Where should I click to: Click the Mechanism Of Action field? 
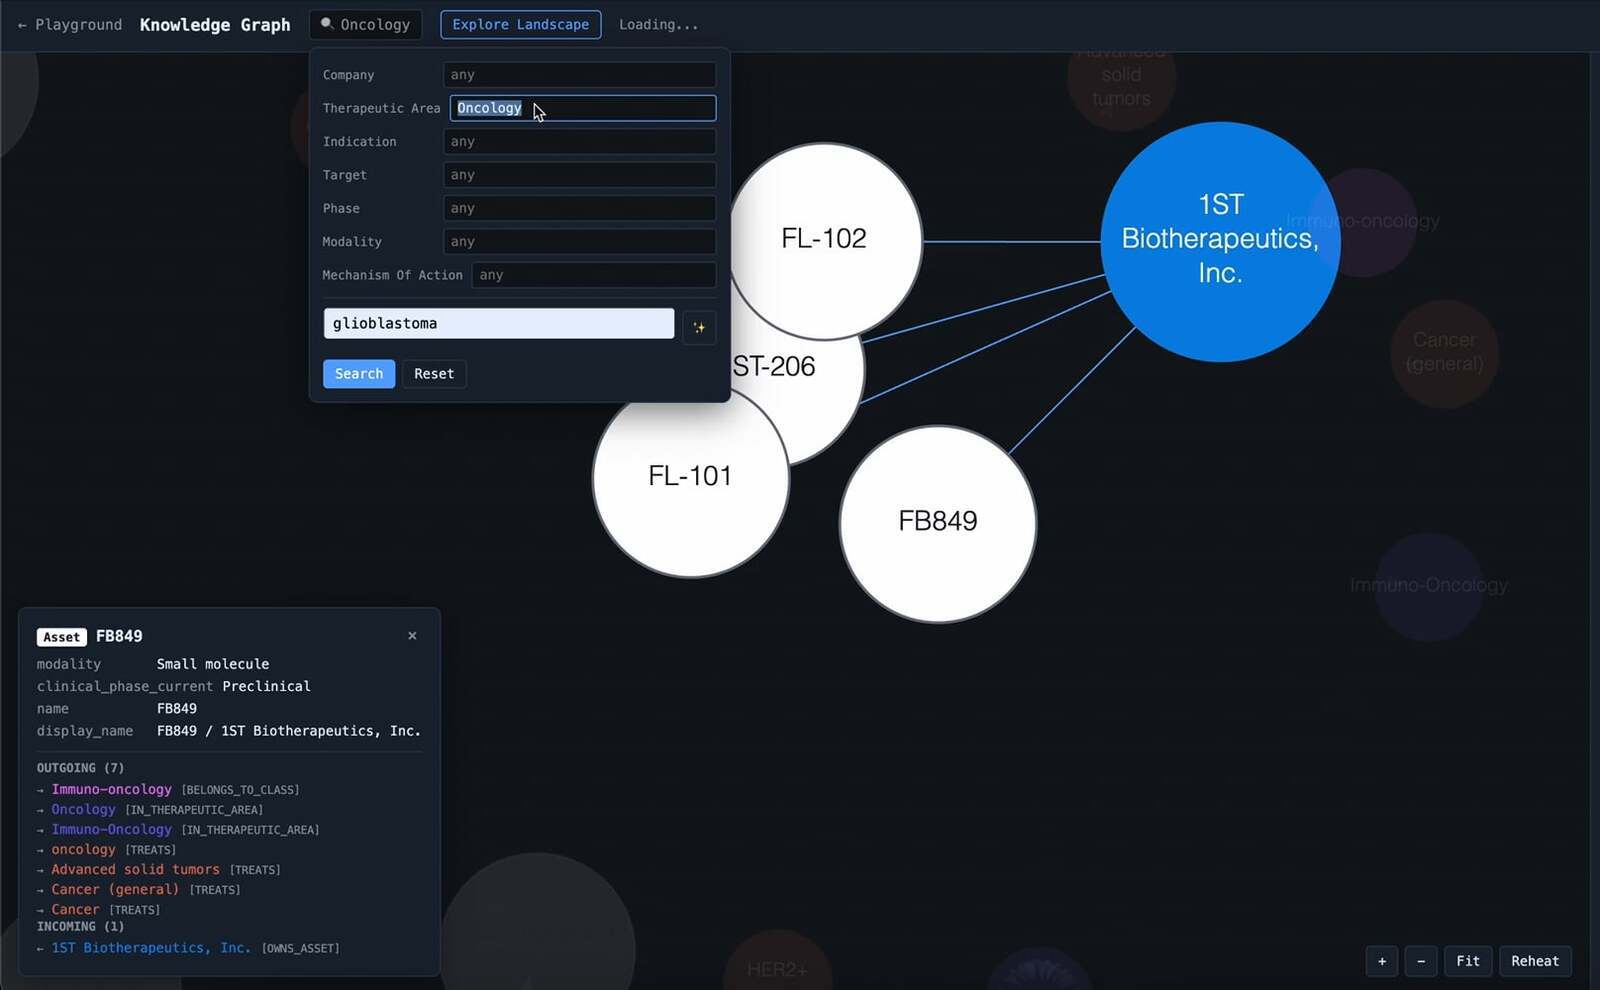point(593,275)
